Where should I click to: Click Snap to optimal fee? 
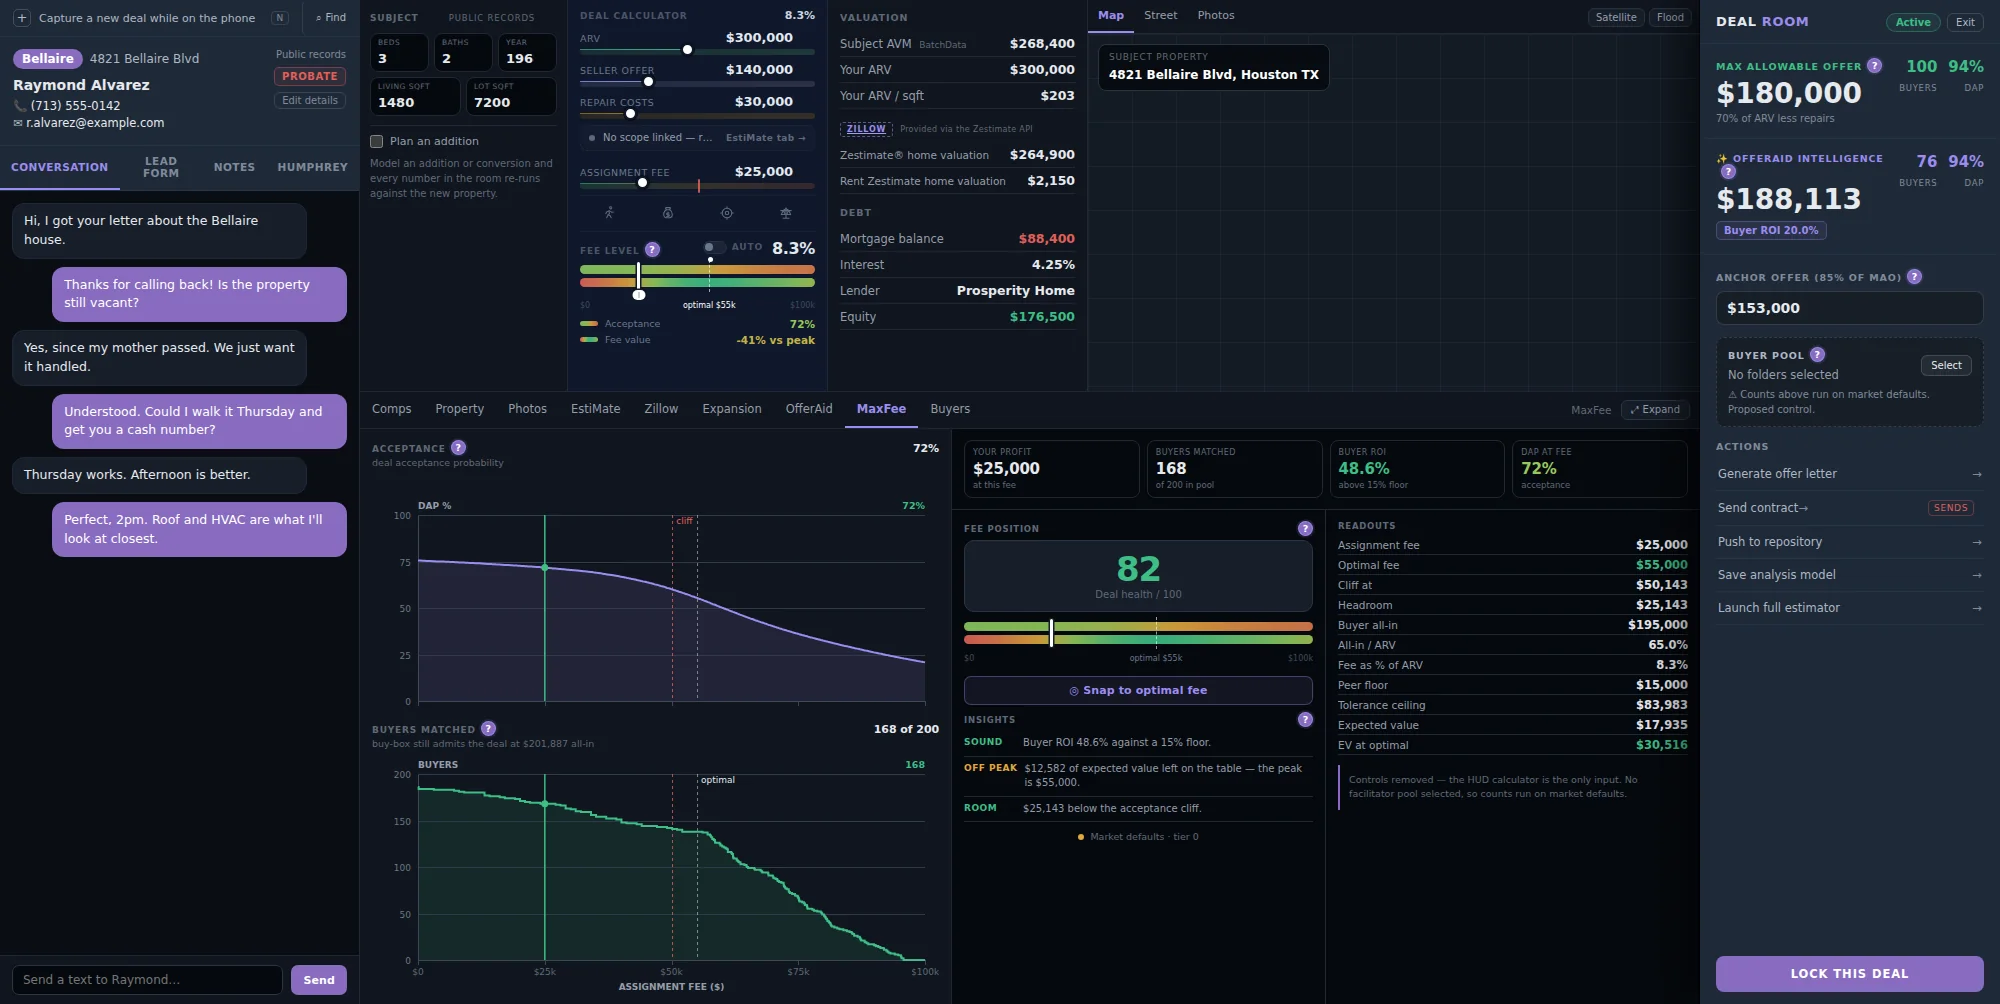pyautogui.click(x=1138, y=691)
